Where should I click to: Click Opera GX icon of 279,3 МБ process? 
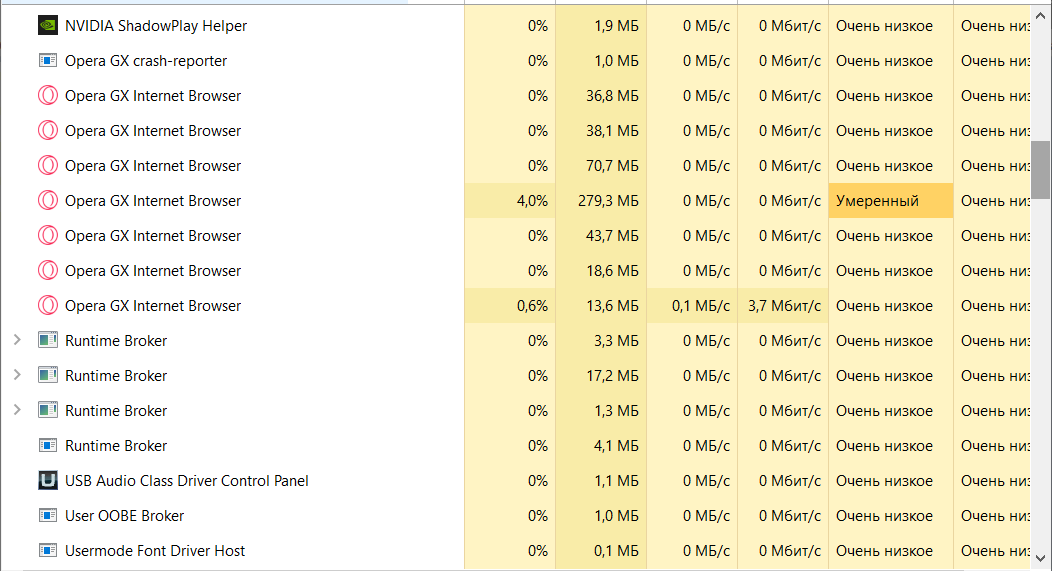(x=47, y=201)
